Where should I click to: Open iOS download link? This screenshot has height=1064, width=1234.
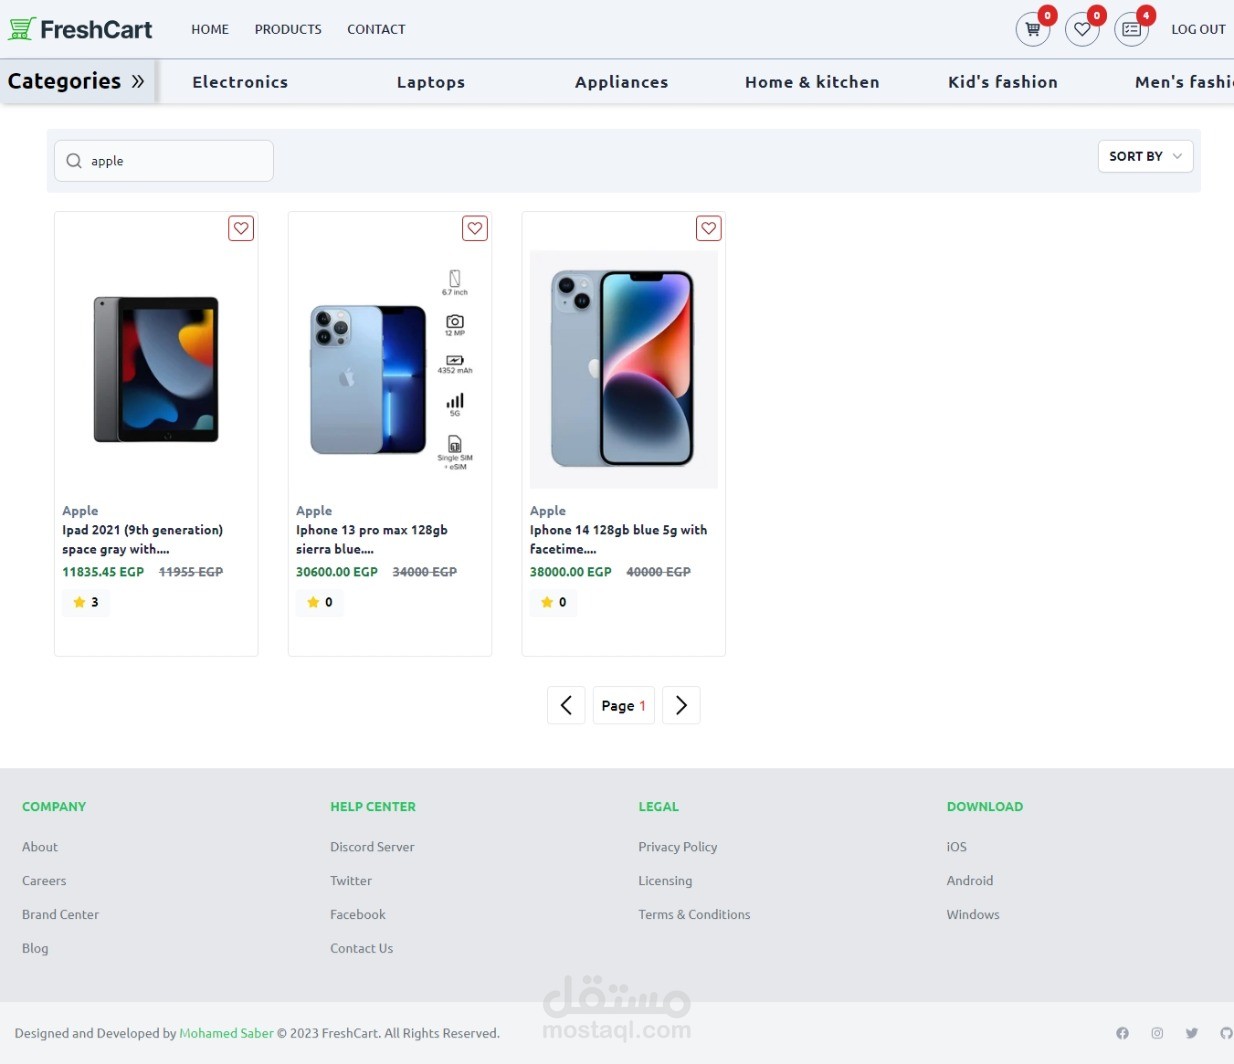(957, 846)
